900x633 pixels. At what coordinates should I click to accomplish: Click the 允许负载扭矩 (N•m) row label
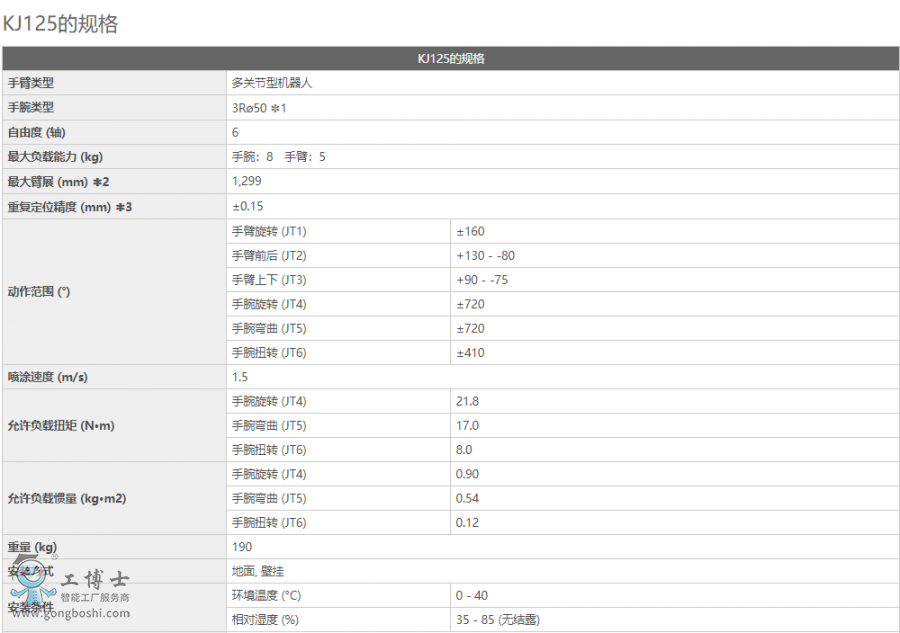(61, 426)
